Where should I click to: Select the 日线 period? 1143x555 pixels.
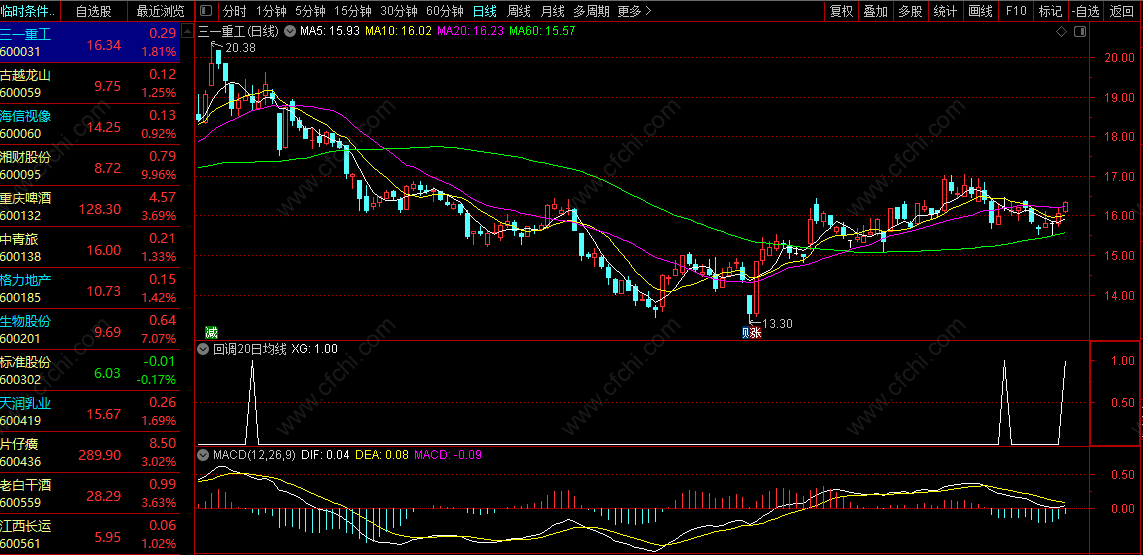click(485, 11)
